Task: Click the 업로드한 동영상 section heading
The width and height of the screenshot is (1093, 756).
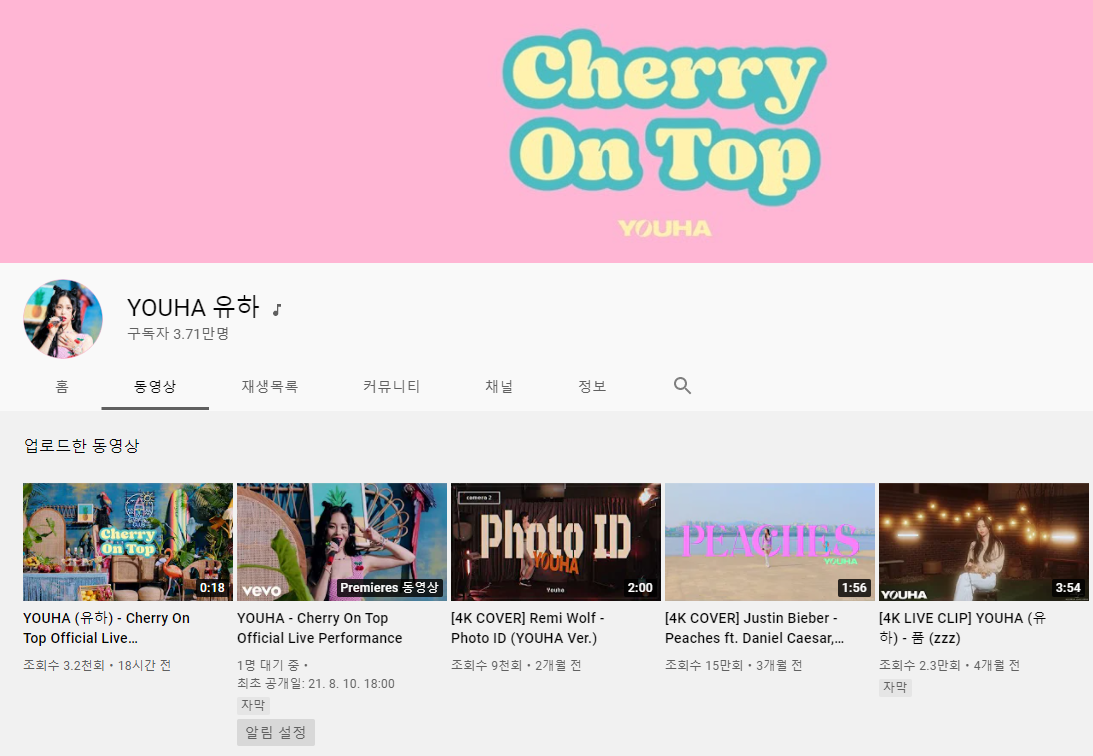Action: (x=82, y=445)
